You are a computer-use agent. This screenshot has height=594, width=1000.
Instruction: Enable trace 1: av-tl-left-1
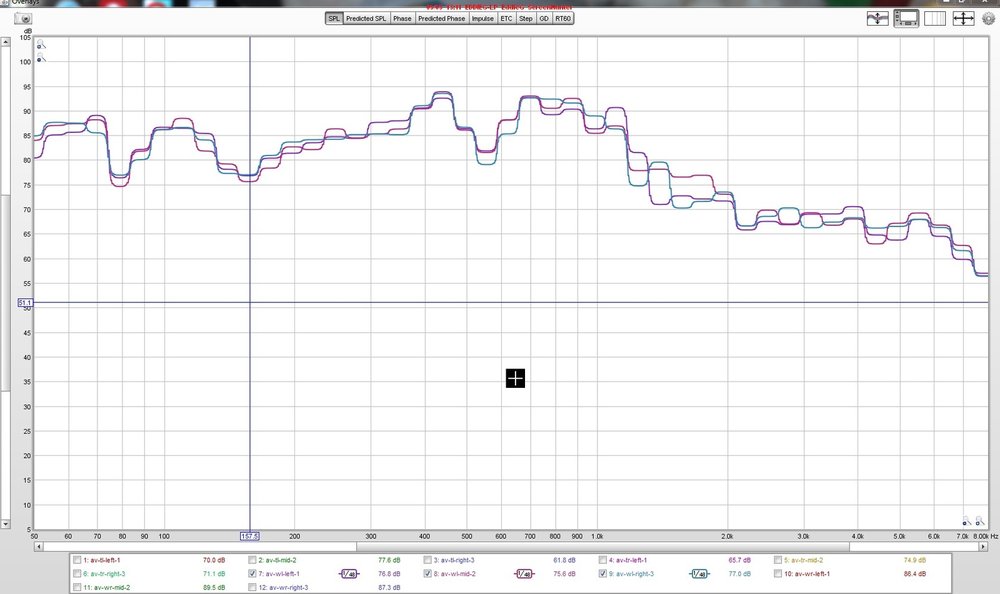pyautogui.click(x=77, y=560)
